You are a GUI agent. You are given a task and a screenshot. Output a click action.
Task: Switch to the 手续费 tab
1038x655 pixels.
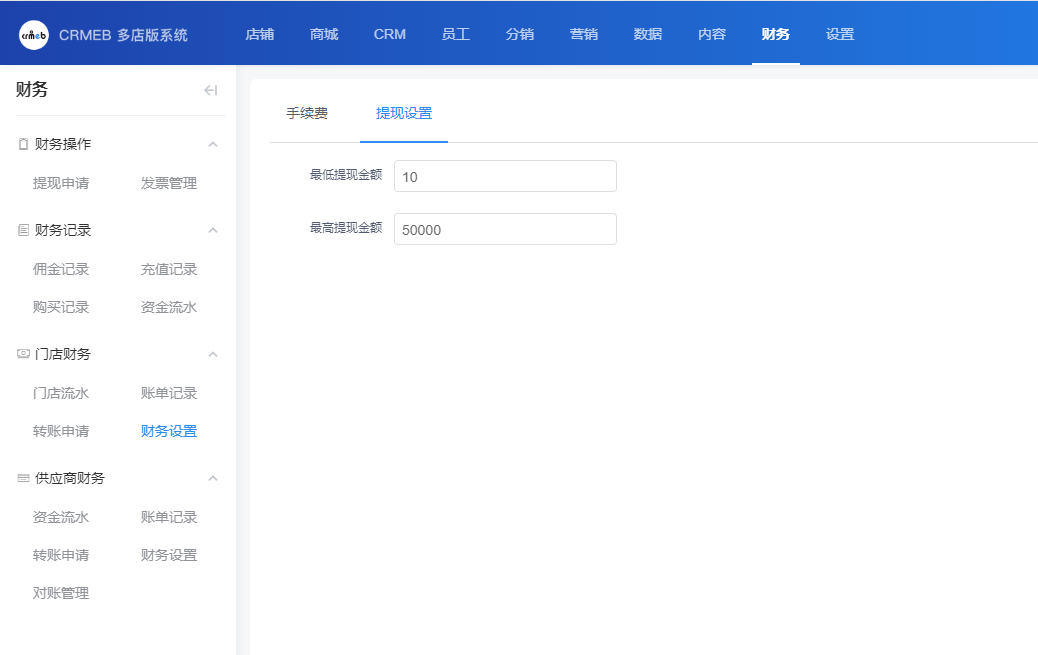tap(307, 113)
